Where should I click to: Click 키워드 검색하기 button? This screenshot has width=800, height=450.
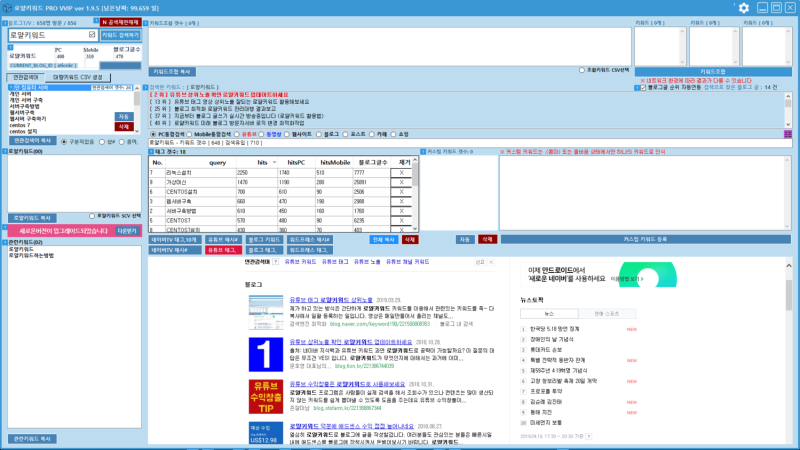point(120,35)
